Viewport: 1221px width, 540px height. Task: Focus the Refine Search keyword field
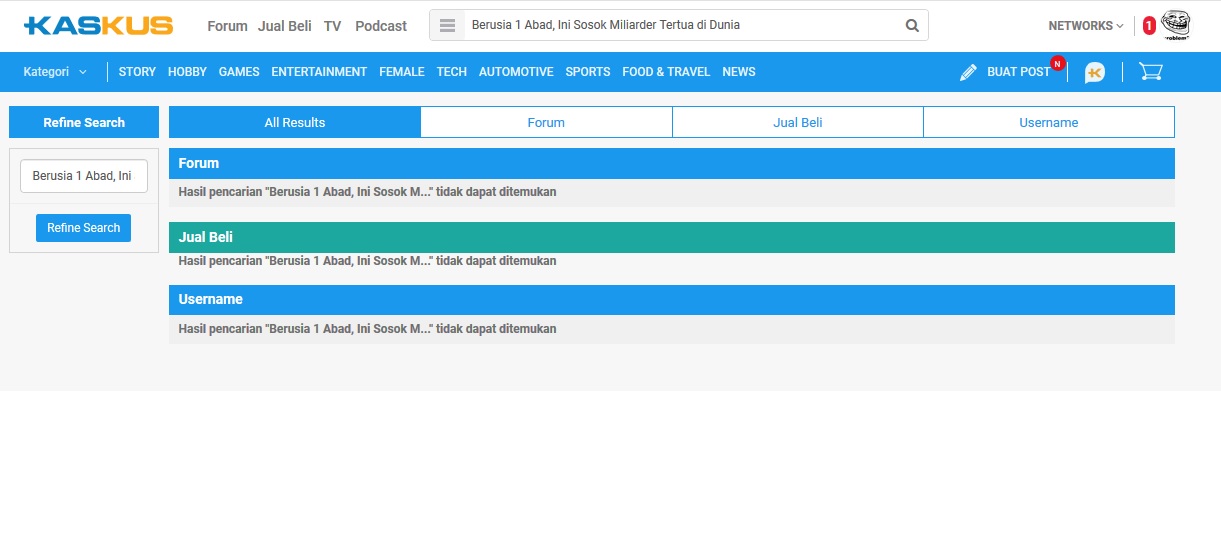pos(84,176)
